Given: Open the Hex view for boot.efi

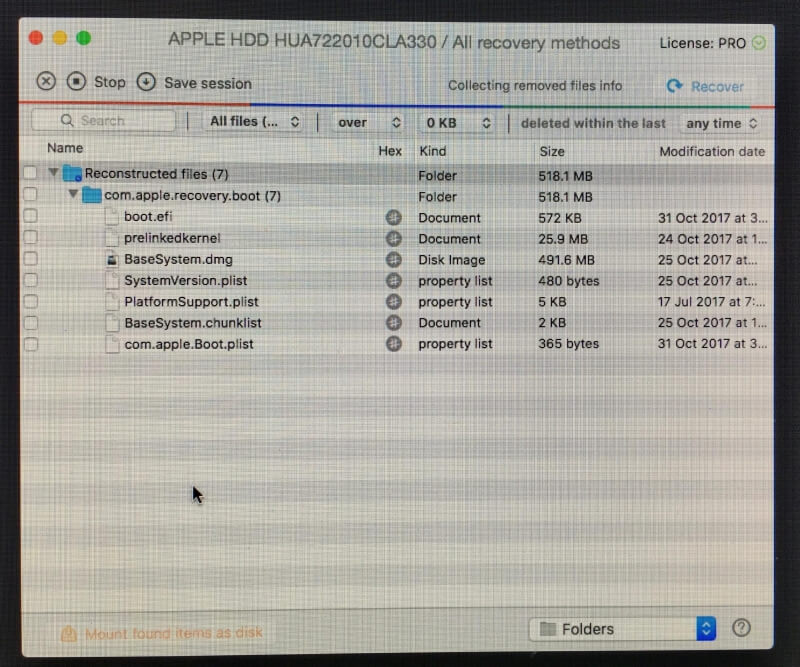Looking at the screenshot, I should (x=393, y=217).
